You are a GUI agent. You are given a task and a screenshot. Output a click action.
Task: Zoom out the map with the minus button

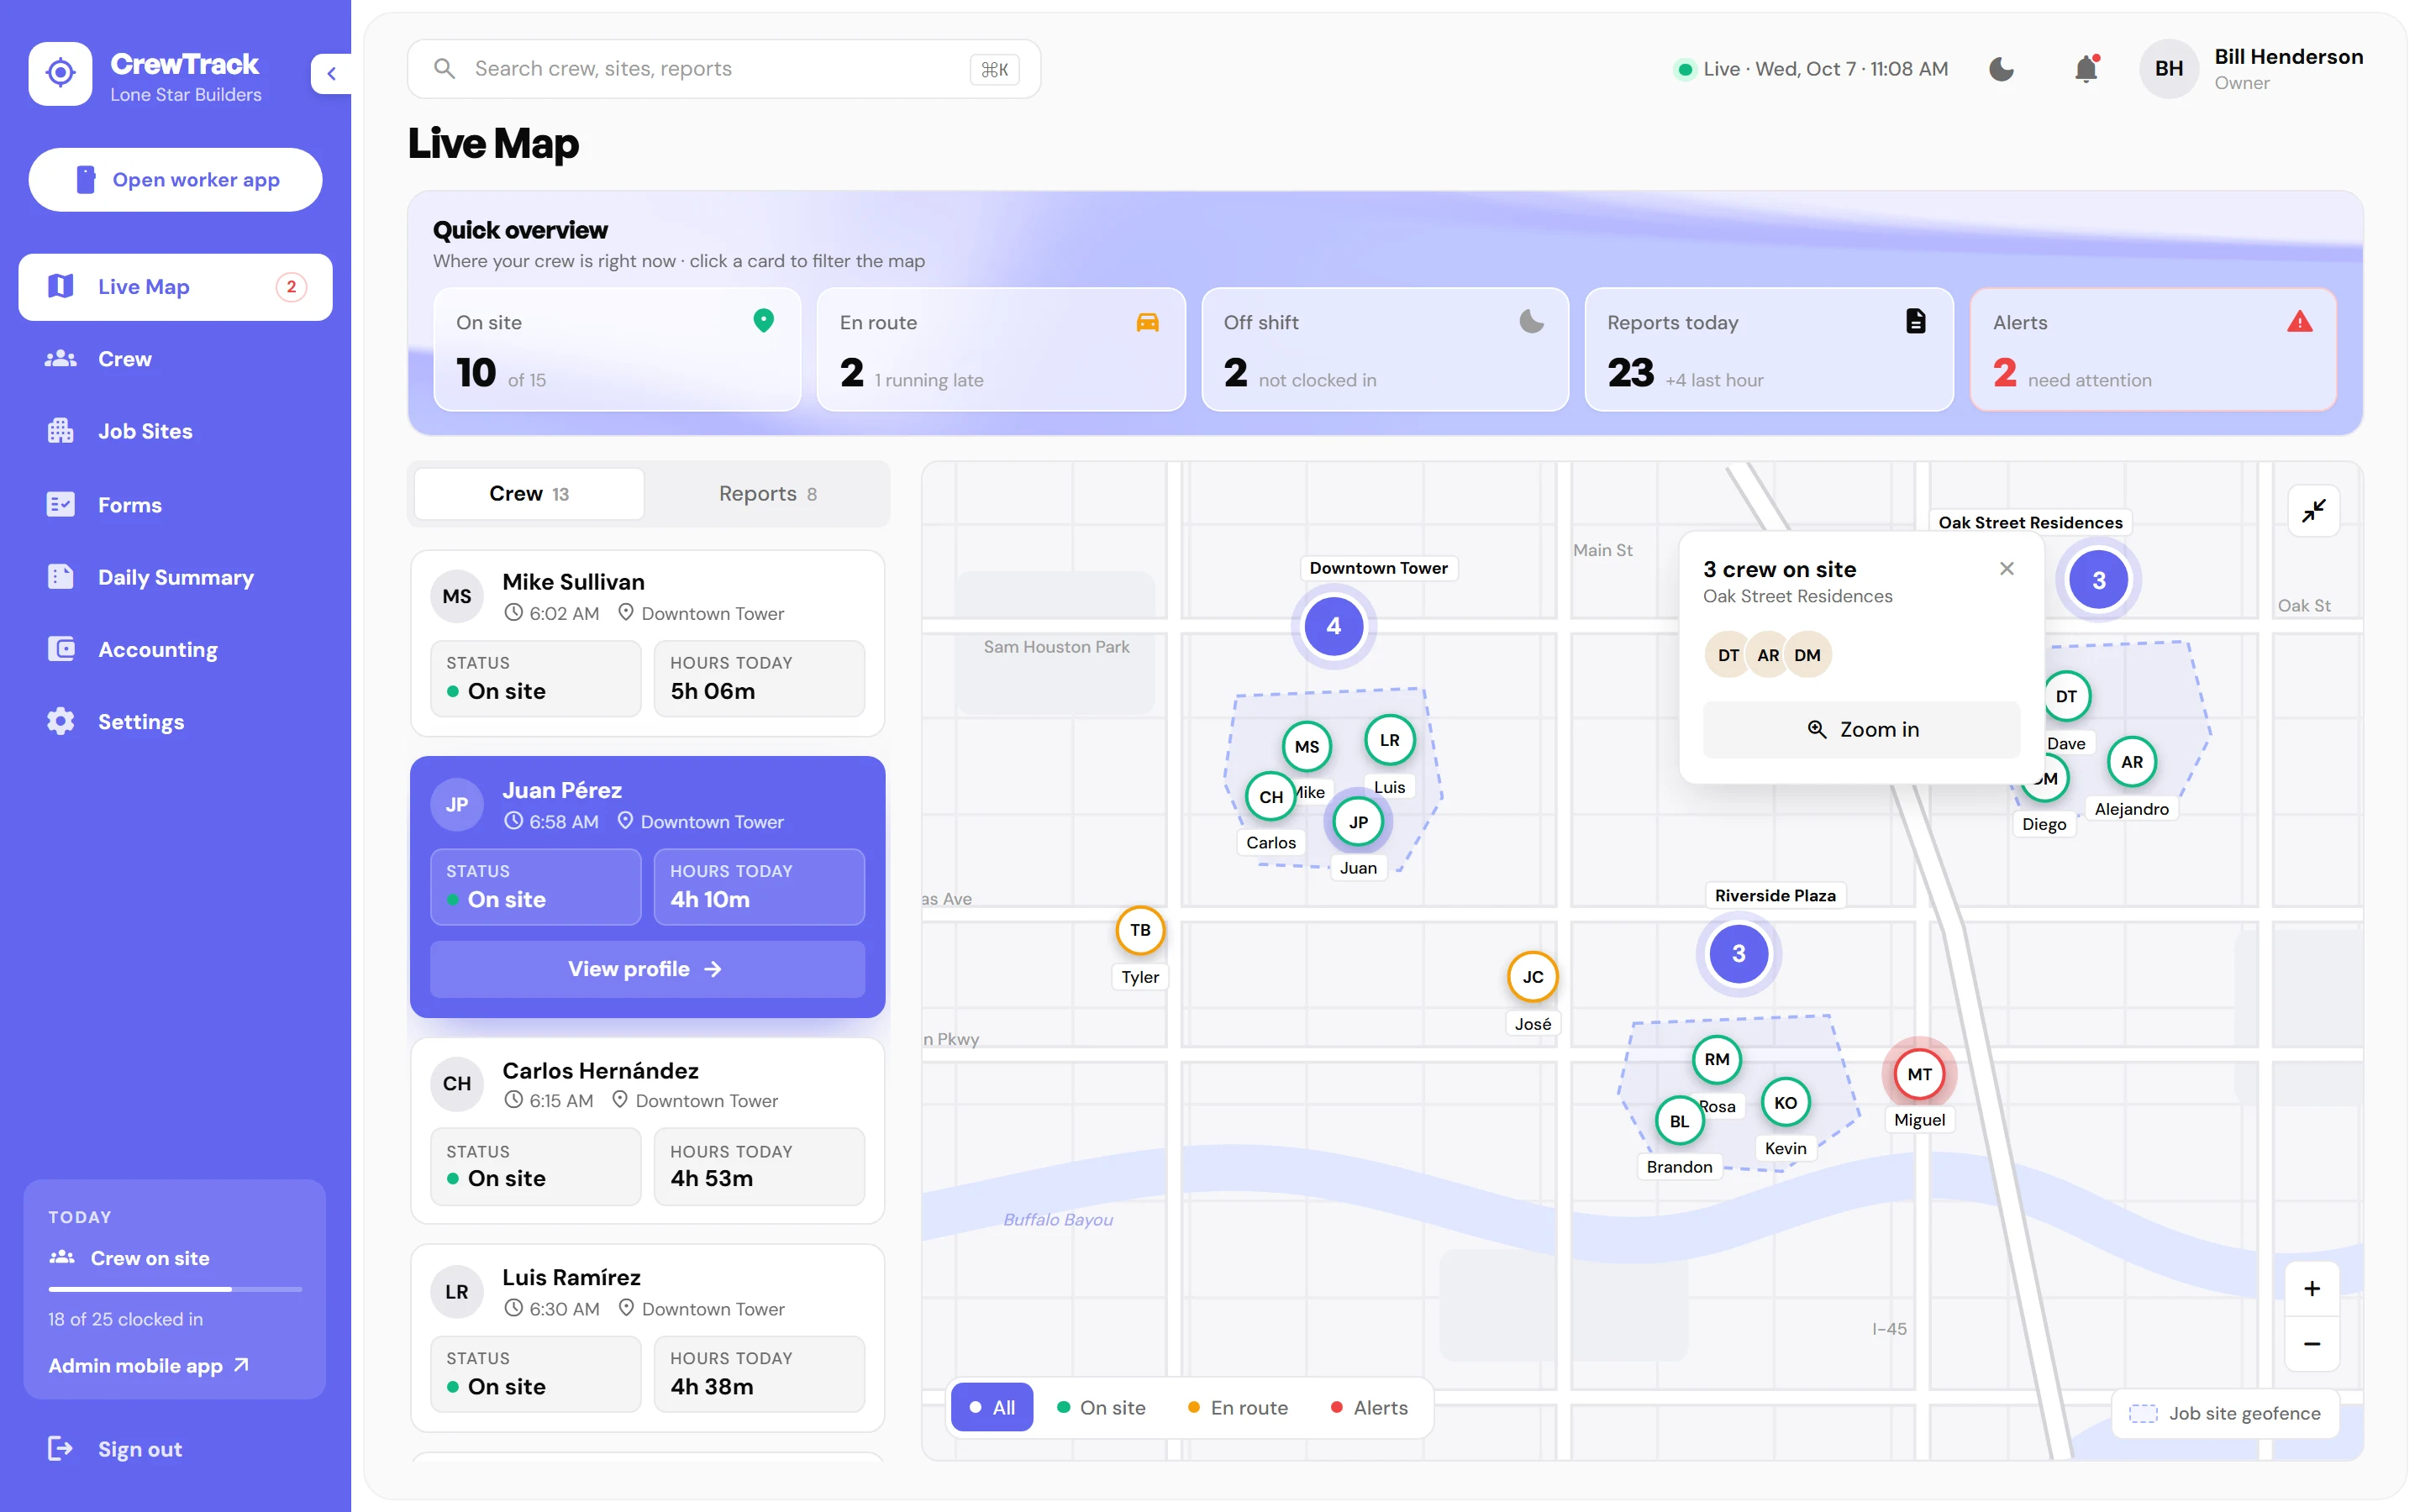tap(2312, 1344)
